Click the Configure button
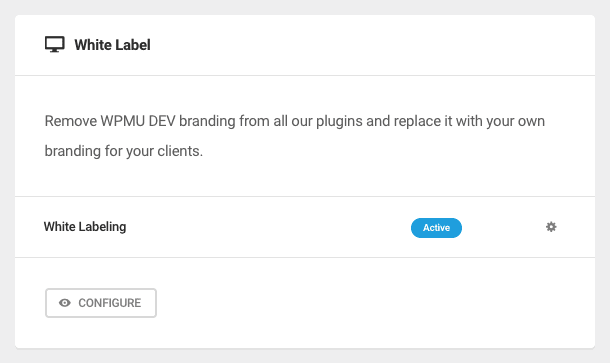Image resolution: width=610 pixels, height=363 pixels. (x=101, y=303)
